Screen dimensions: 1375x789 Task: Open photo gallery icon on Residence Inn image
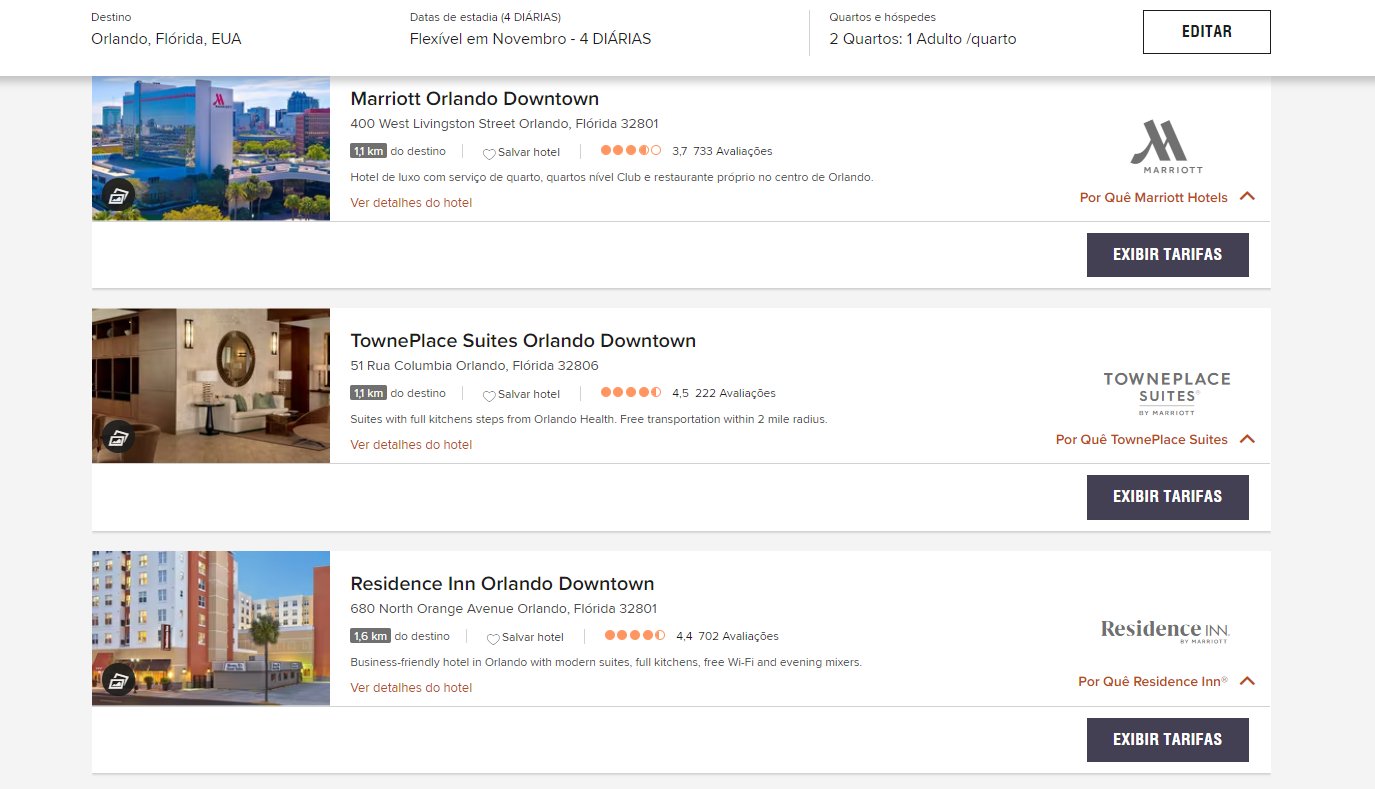coord(118,680)
